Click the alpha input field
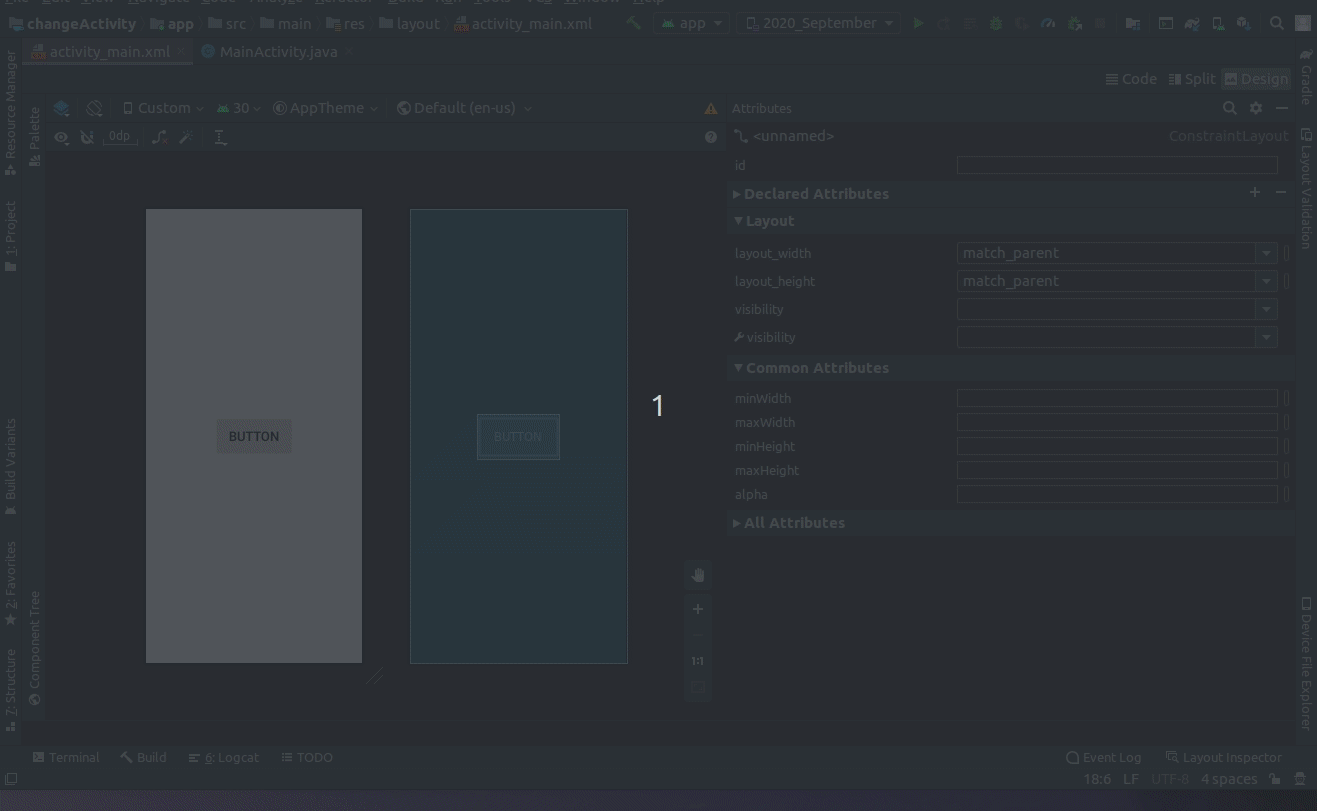The image size is (1317, 811). tap(1117, 495)
